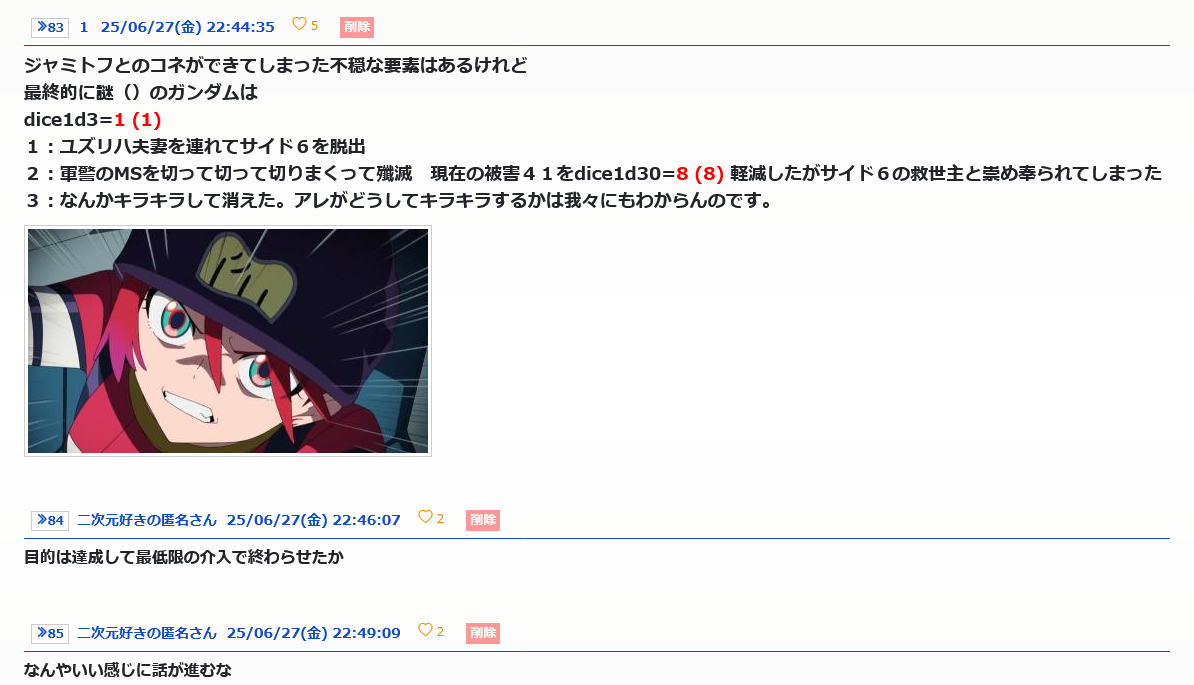Viewport: 1194px width, 685px height.
Task: Click poster name 1 on post 83
Action: click(84, 27)
